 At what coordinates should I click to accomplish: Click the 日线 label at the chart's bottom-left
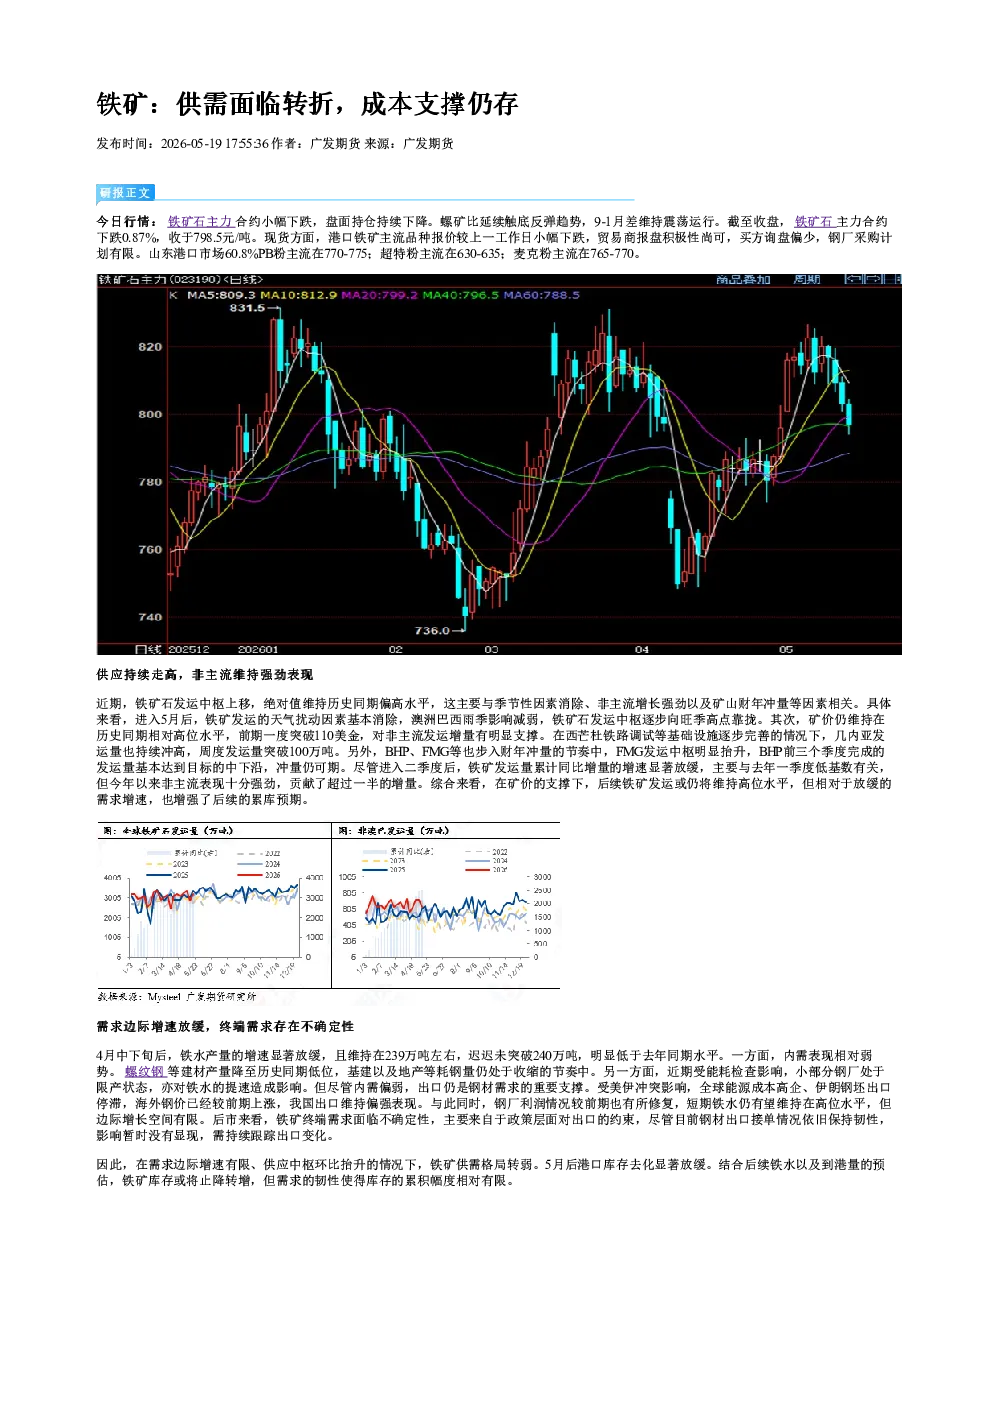[x=148, y=649]
